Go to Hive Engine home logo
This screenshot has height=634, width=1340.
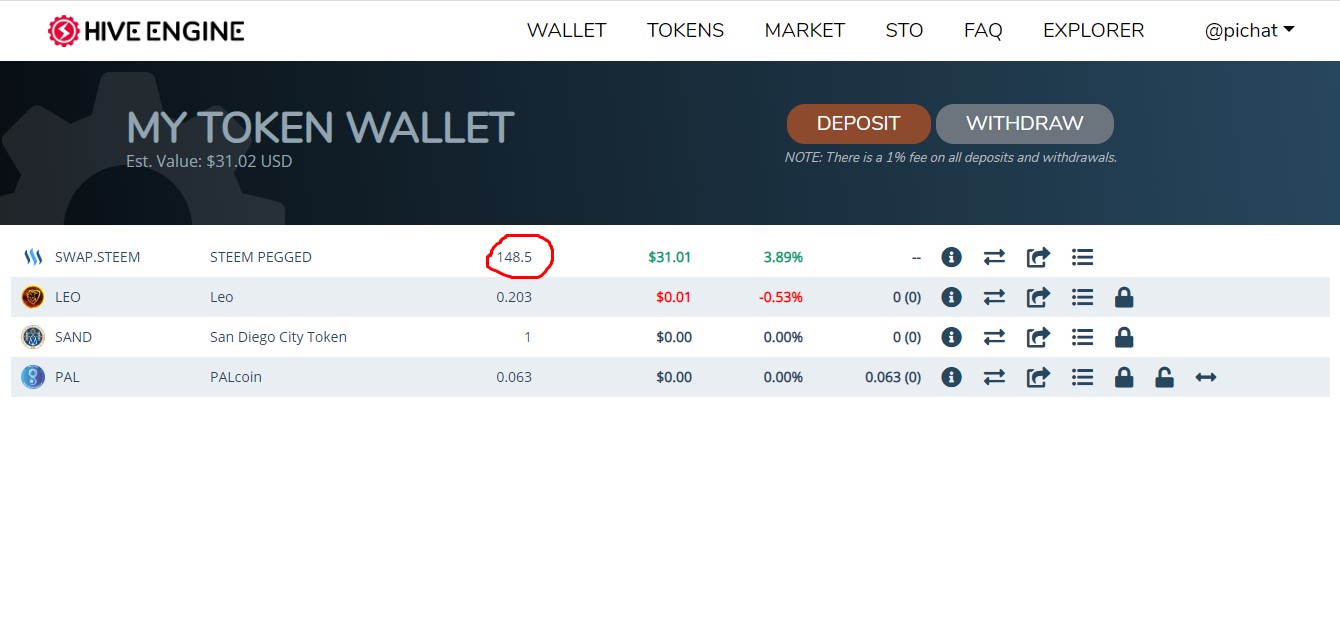pos(146,31)
